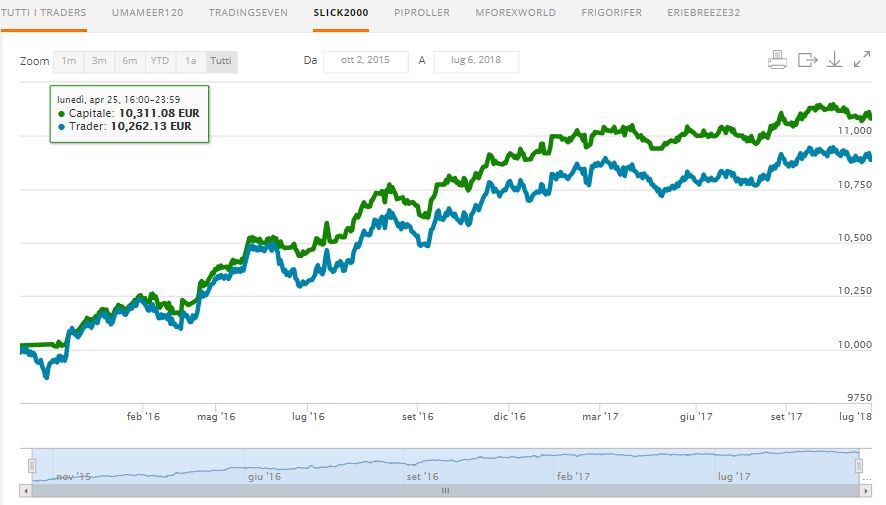Grab left handle of range navigator
886x505 pixels.
(x=32, y=465)
